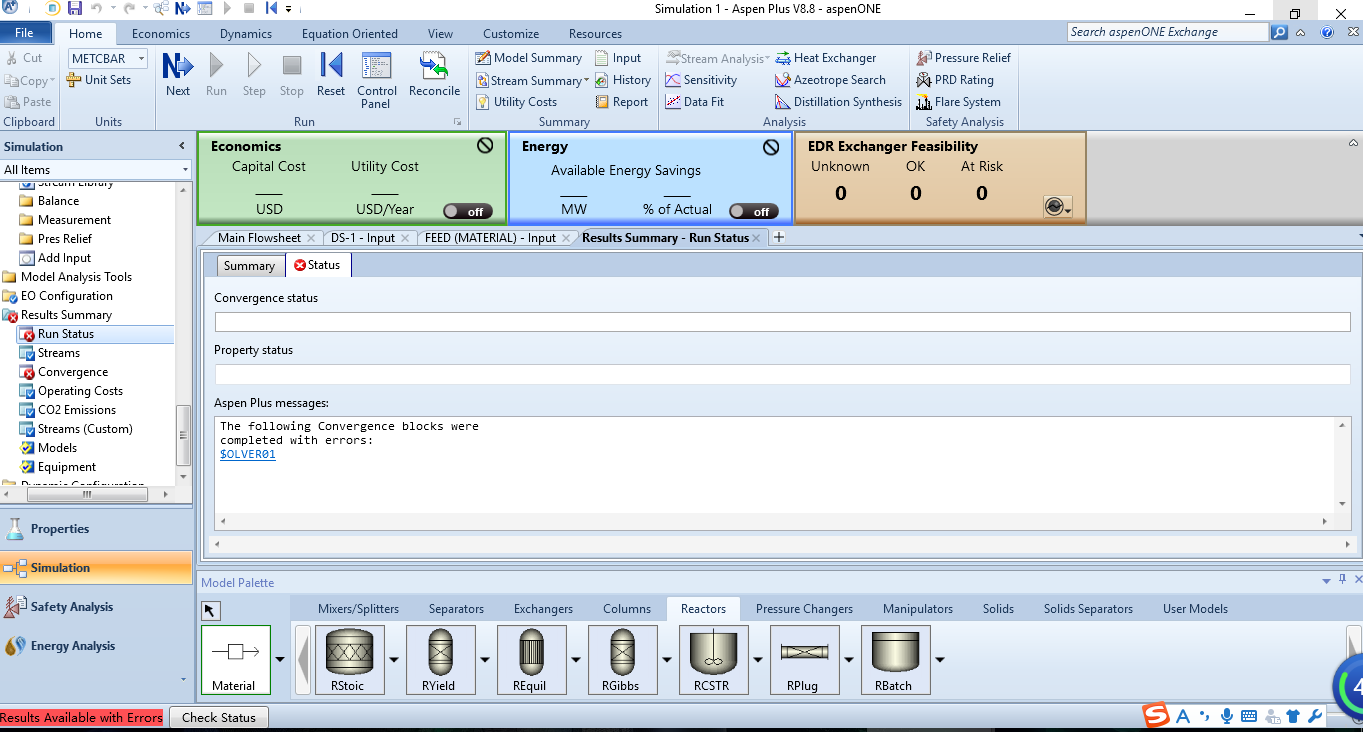Open Flare System analysis
The image size is (1363, 732).
coord(959,102)
